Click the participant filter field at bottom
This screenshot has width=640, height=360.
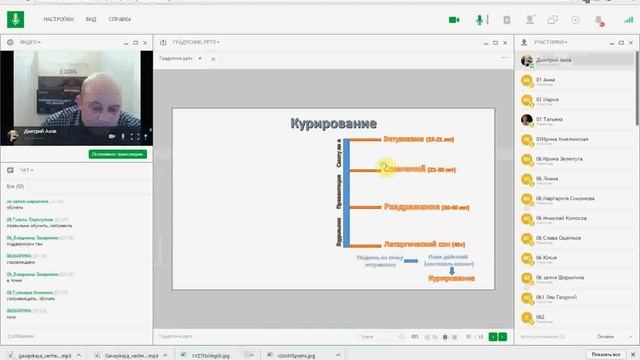point(543,337)
